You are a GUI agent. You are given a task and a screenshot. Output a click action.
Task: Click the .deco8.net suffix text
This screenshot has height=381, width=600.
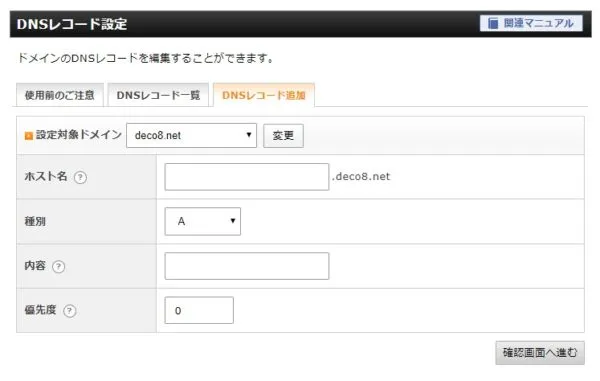click(x=361, y=176)
